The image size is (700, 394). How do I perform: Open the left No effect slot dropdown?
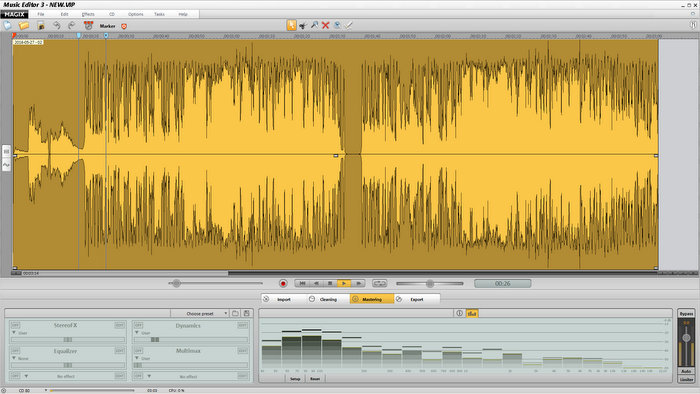26,376
